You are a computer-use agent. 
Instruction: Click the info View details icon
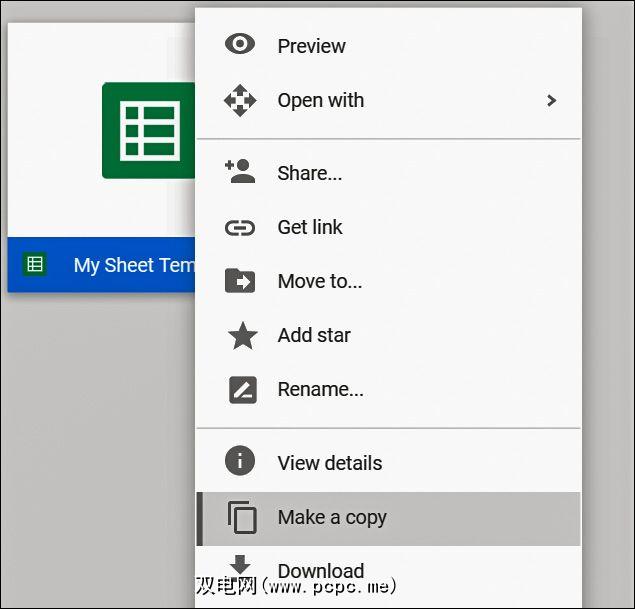(x=240, y=462)
